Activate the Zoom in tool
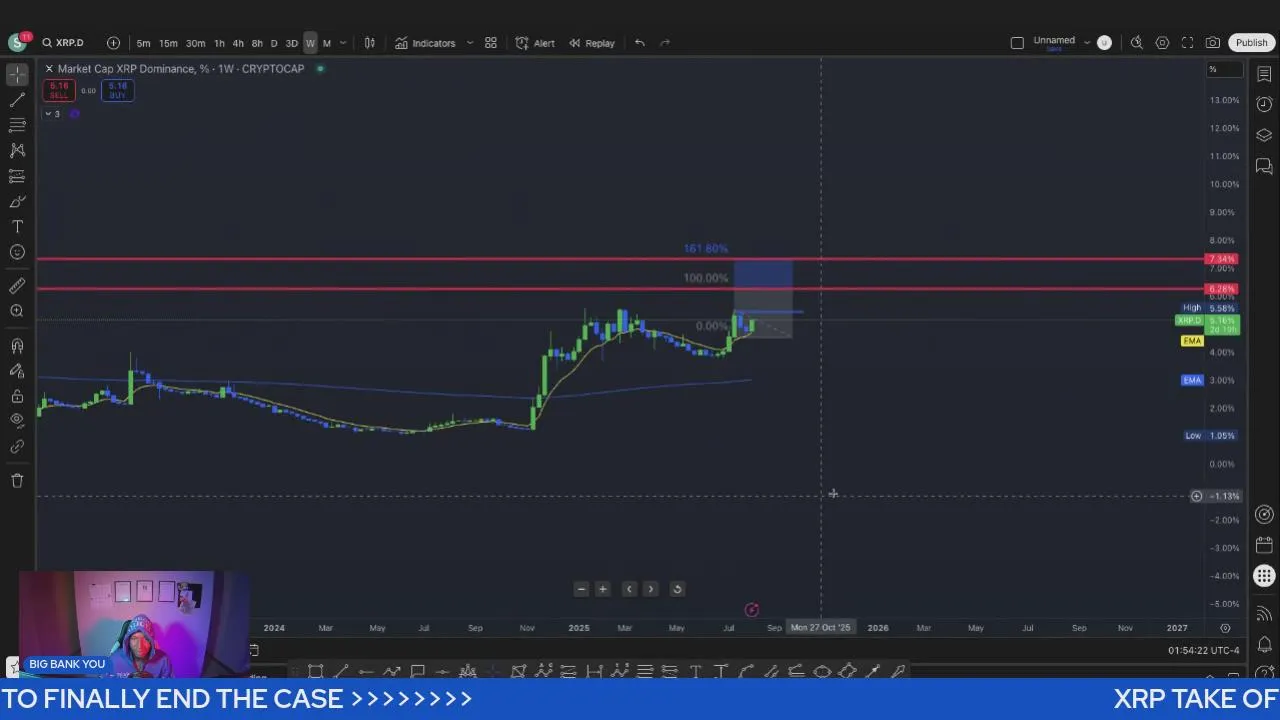This screenshot has width=1280, height=720. 17,311
